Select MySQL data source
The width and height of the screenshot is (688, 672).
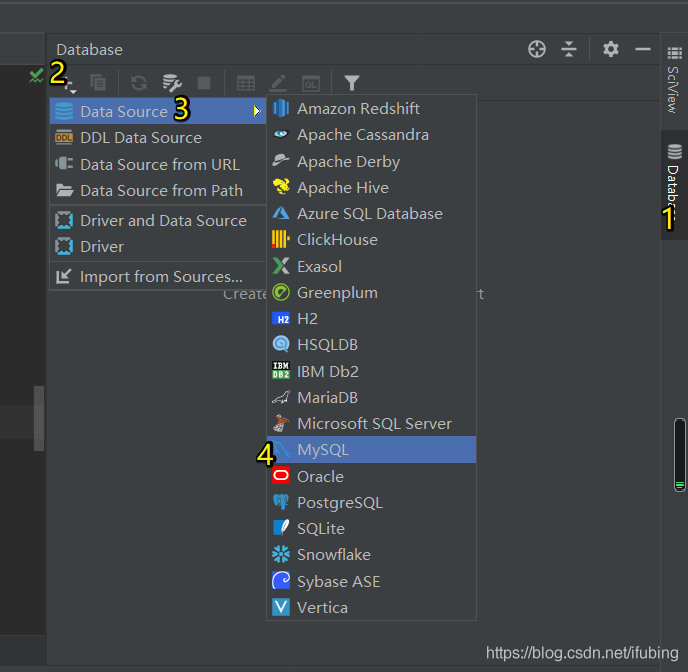pos(371,450)
